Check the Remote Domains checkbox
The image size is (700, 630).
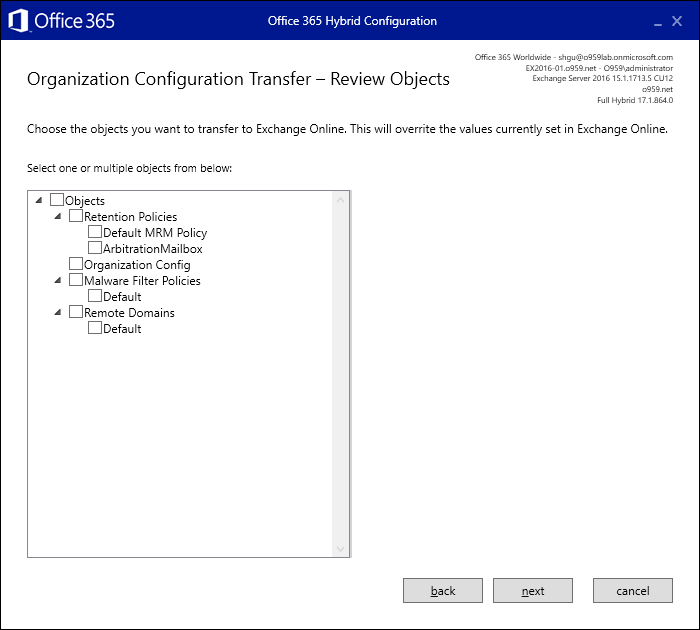76,312
